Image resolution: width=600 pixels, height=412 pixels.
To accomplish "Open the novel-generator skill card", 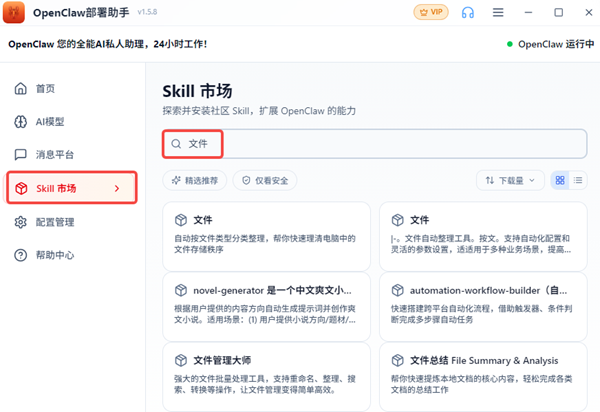I will [266, 307].
